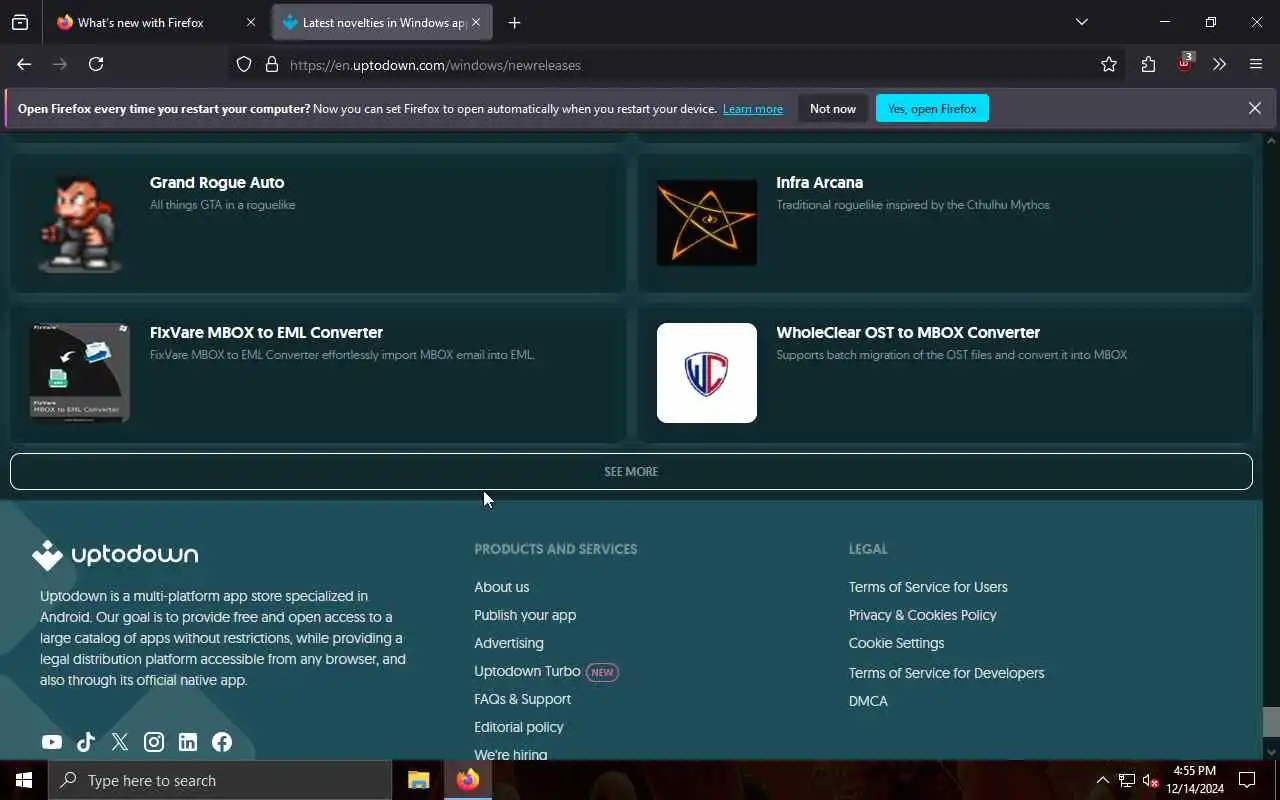Image resolution: width=1280 pixels, height=800 pixels.
Task: Open the Advertising footer link
Action: tap(509, 643)
